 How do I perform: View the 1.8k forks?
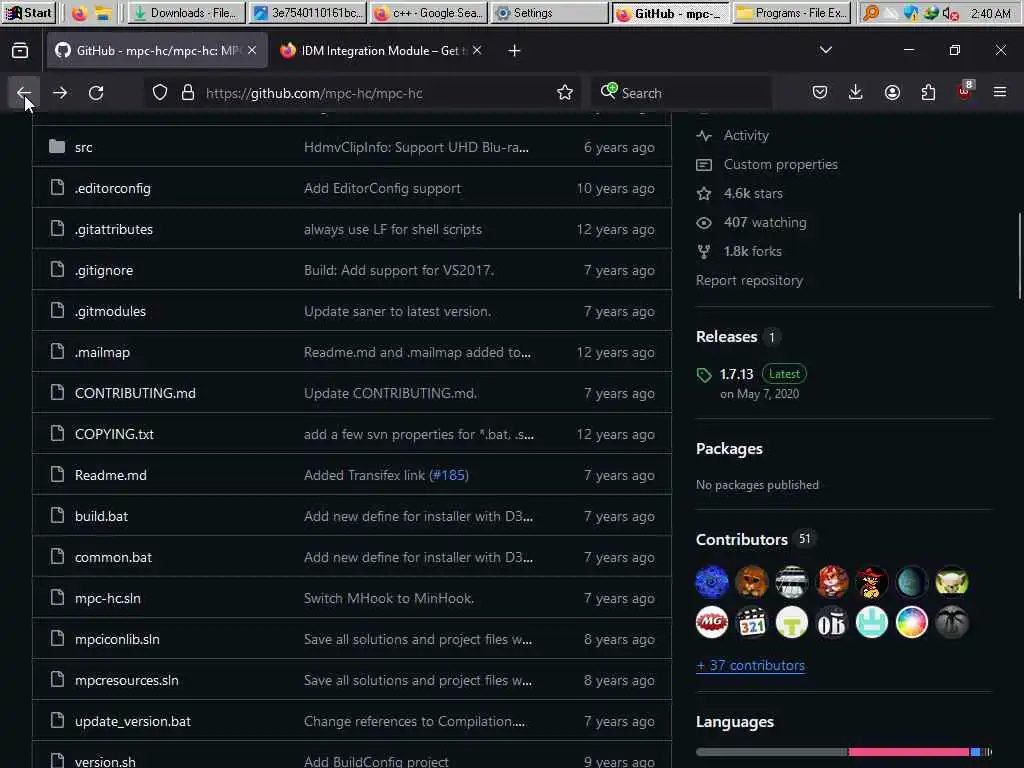pyautogui.click(x=752, y=251)
